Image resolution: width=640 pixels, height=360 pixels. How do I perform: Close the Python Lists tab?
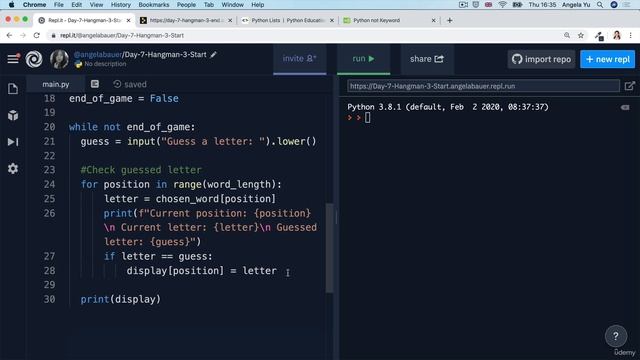pyautogui.click(x=331, y=20)
